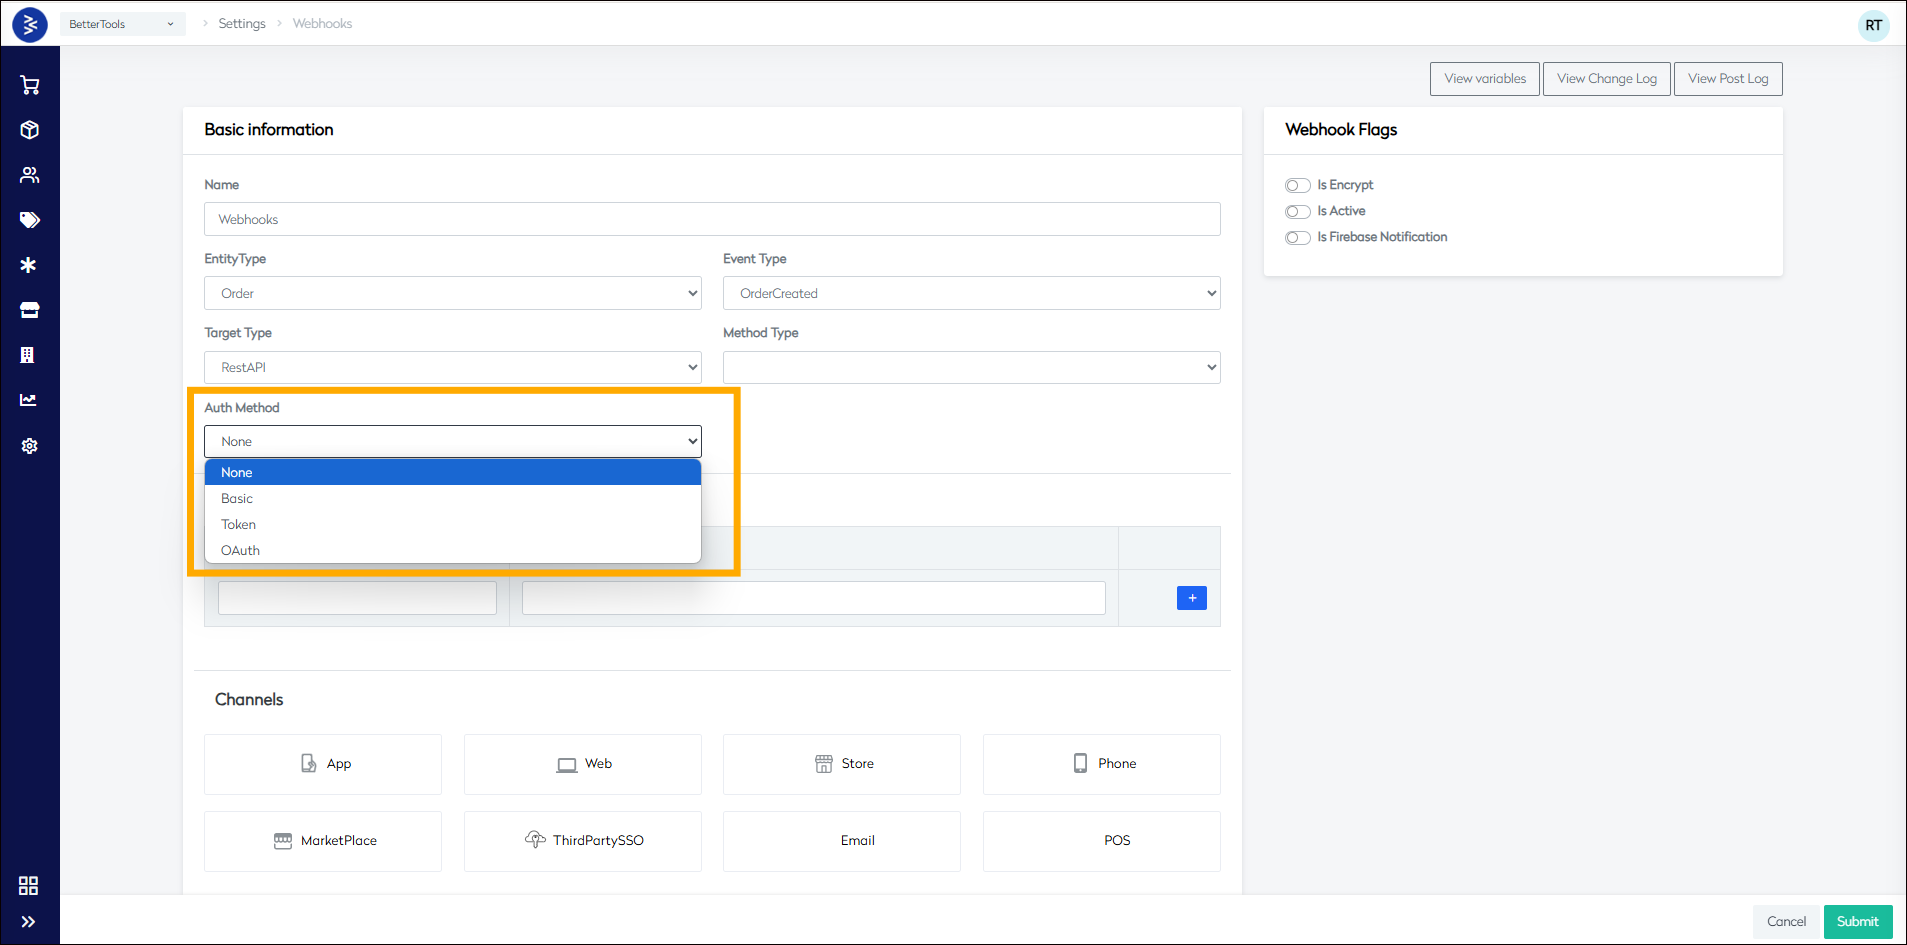Navigate to Settings in the breadcrumb
The height and width of the screenshot is (945, 1907).
tap(242, 23)
